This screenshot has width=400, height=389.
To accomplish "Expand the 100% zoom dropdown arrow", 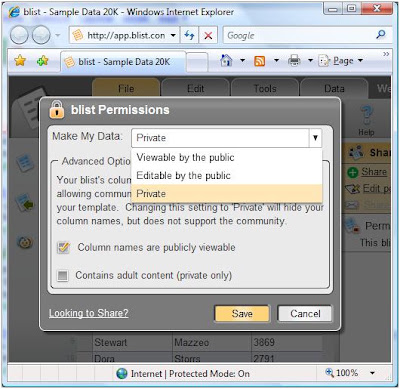I will tap(372, 373).
